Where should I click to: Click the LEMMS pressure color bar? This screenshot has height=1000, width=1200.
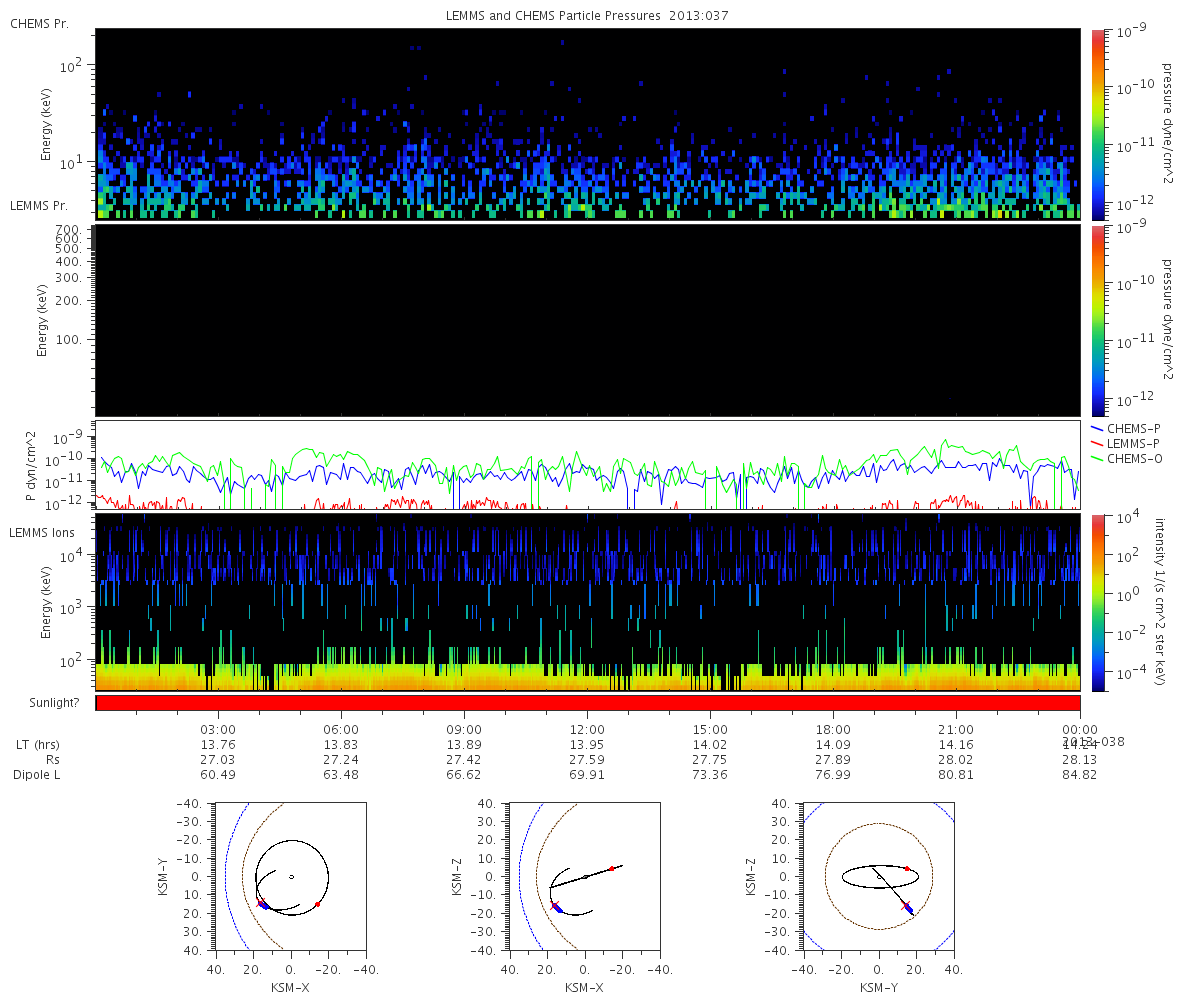pyautogui.click(x=1097, y=320)
